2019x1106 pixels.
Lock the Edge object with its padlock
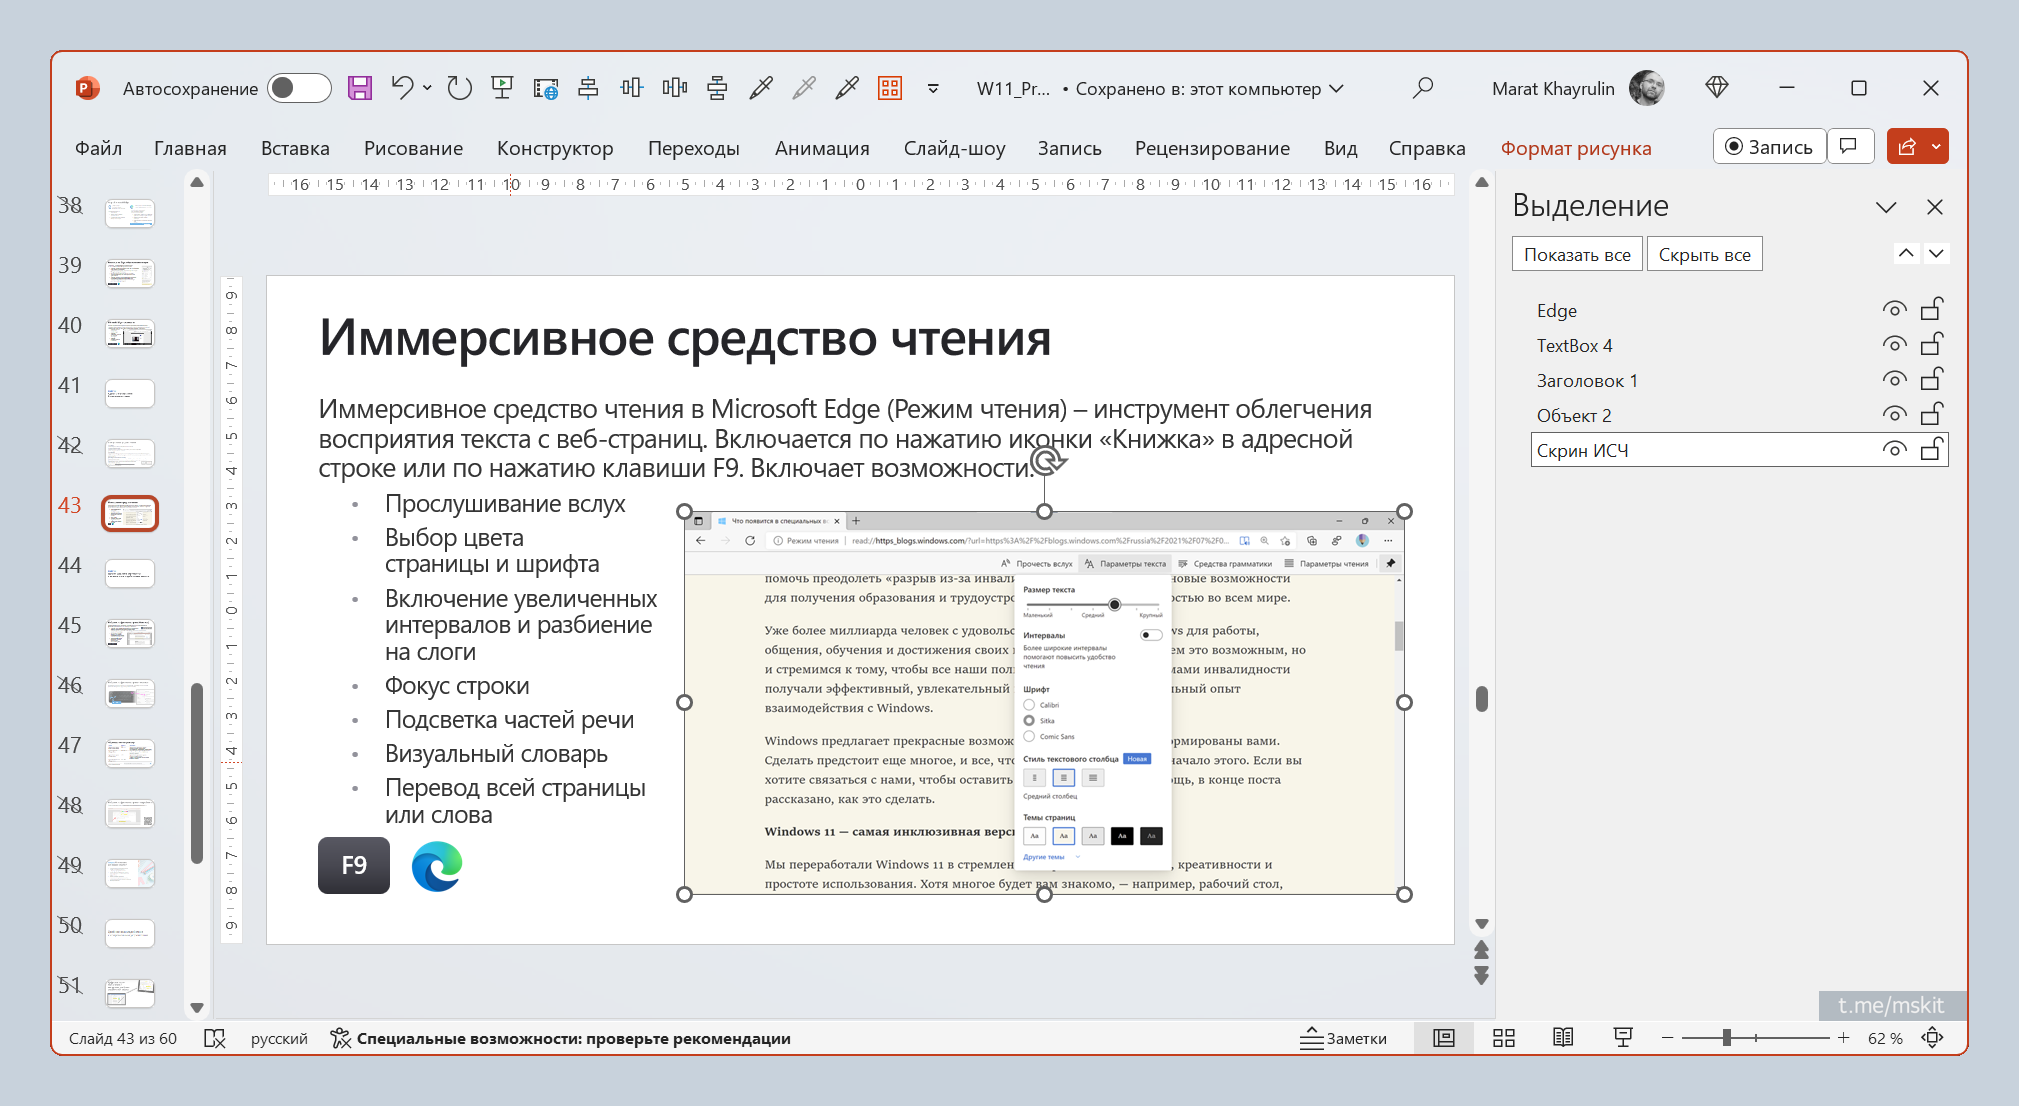click(x=1932, y=309)
